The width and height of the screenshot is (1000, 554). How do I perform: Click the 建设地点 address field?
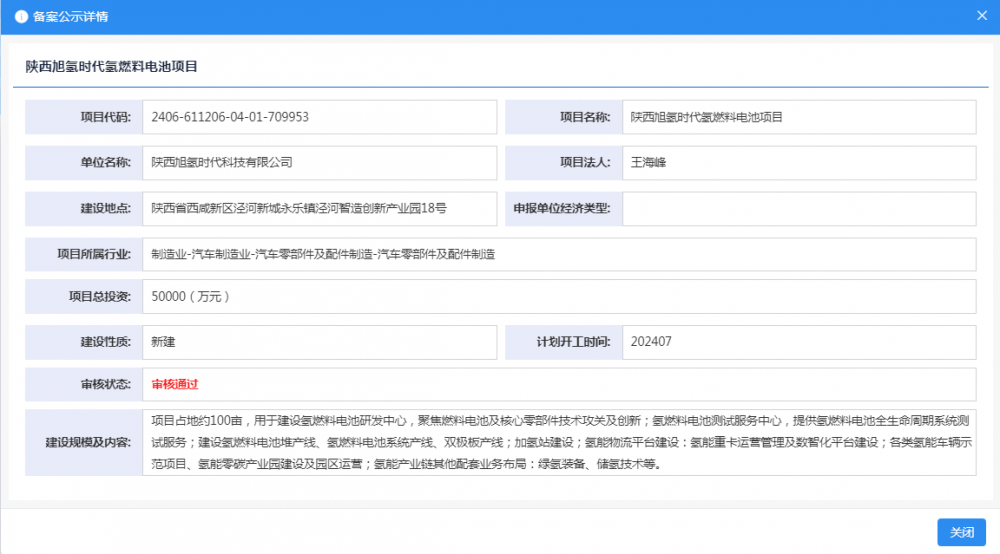319,209
